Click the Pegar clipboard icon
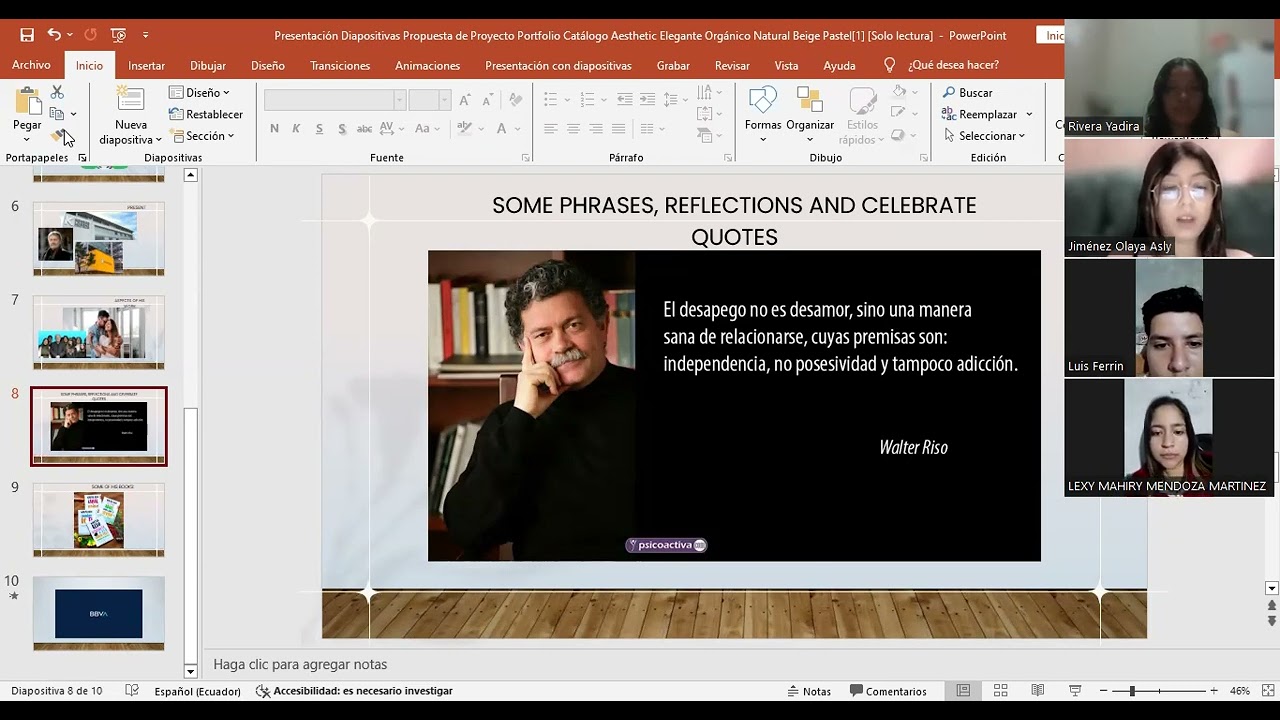Screen dimensions: 1280x720 point(27,101)
